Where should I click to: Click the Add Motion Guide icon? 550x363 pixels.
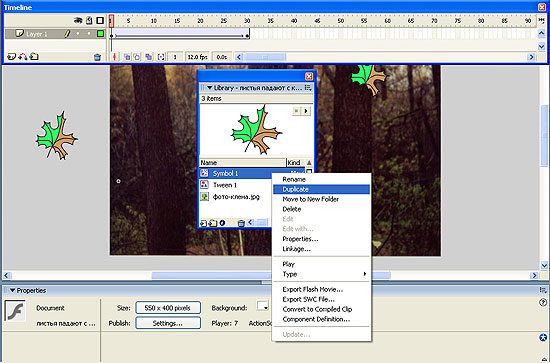tap(22, 56)
